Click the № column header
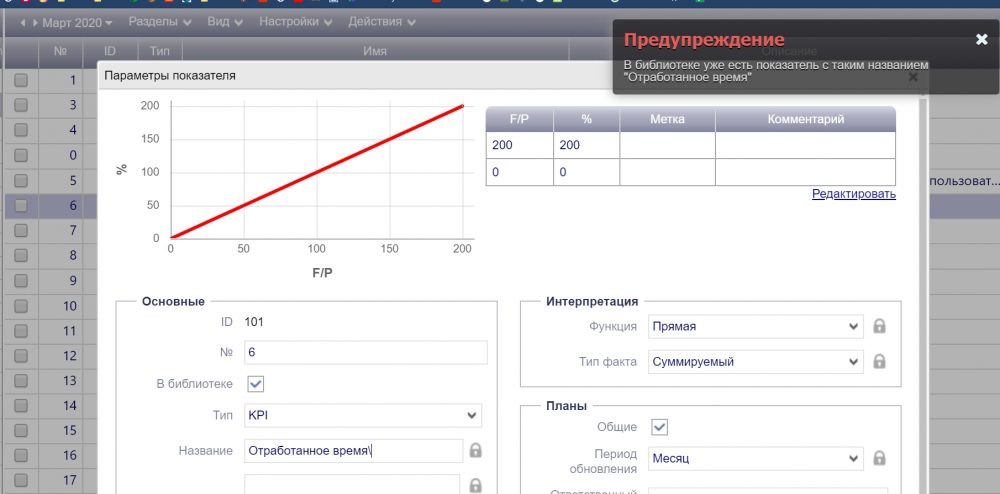 [61, 51]
